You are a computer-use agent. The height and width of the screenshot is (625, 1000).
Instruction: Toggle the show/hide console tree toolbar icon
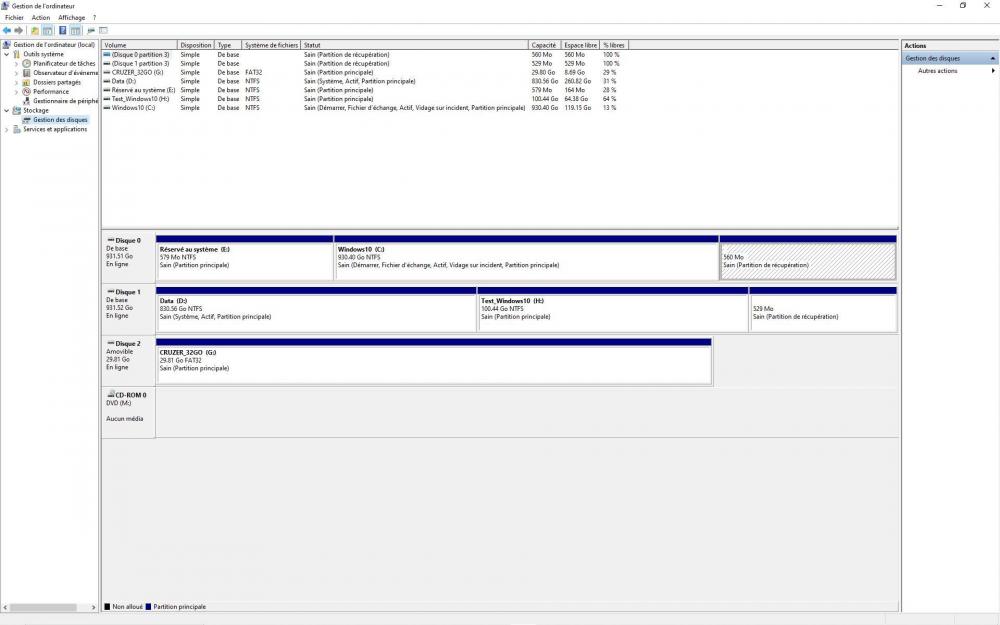47,31
